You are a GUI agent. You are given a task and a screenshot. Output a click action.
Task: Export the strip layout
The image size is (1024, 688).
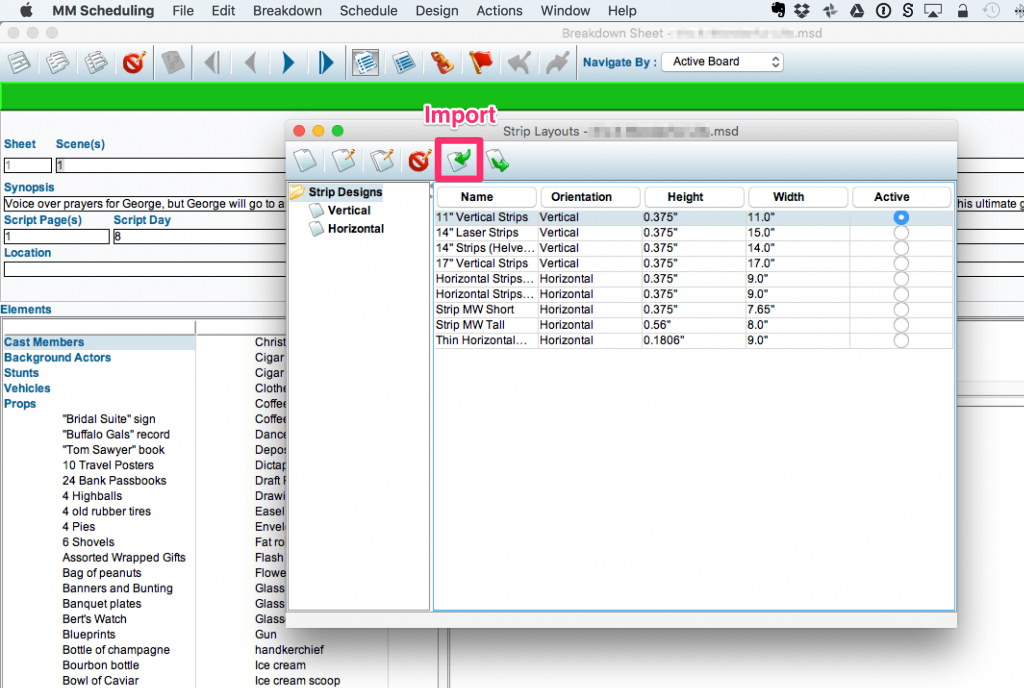498,160
